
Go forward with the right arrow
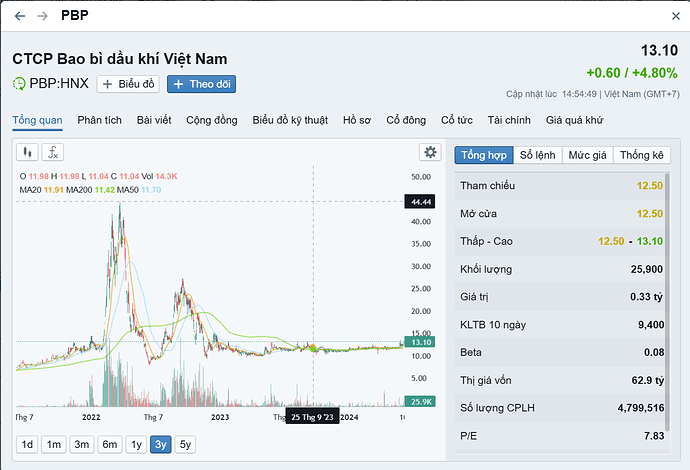click(x=42, y=16)
